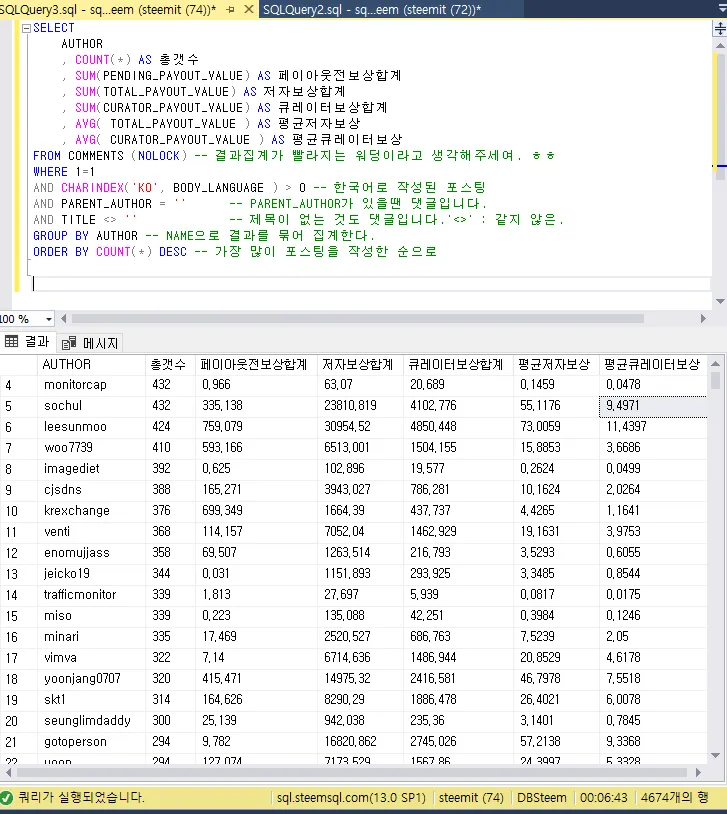The width and height of the screenshot is (727, 814).
Task: Click the cell leesunmoo
Action: [91, 427]
